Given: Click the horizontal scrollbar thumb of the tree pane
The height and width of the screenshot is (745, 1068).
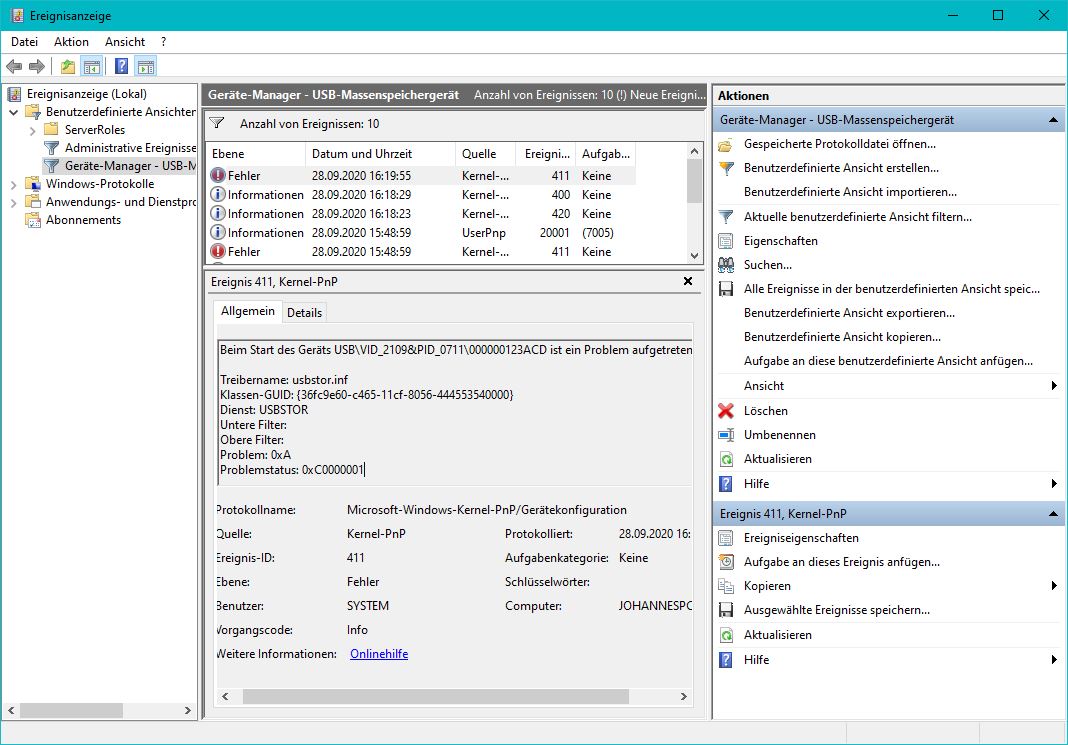Looking at the screenshot, I should [72, 710].
